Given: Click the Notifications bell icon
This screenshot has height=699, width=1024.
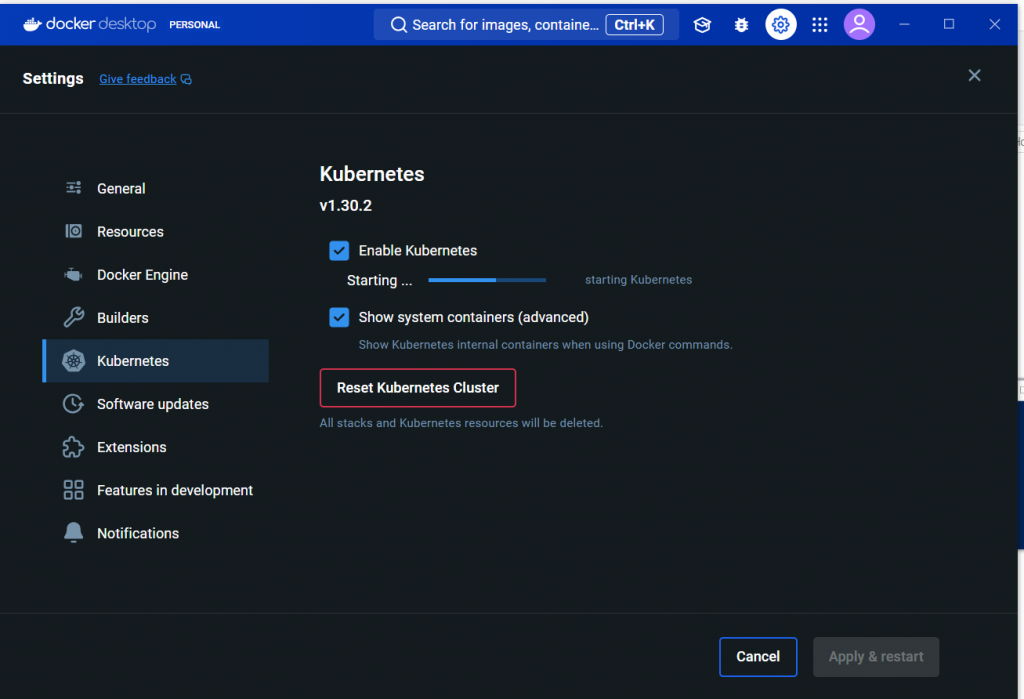Looking at the screenshot, I should pos(73,533).
